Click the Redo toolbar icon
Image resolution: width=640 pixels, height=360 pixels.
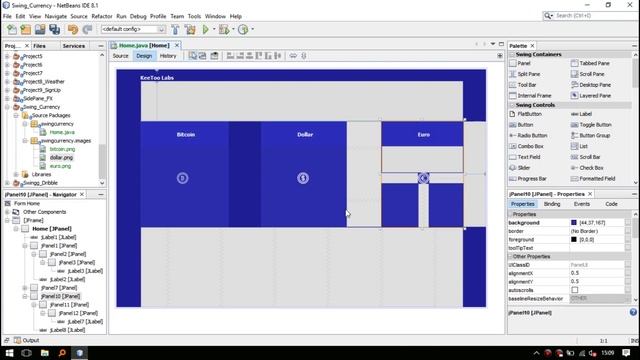[87, 29]
